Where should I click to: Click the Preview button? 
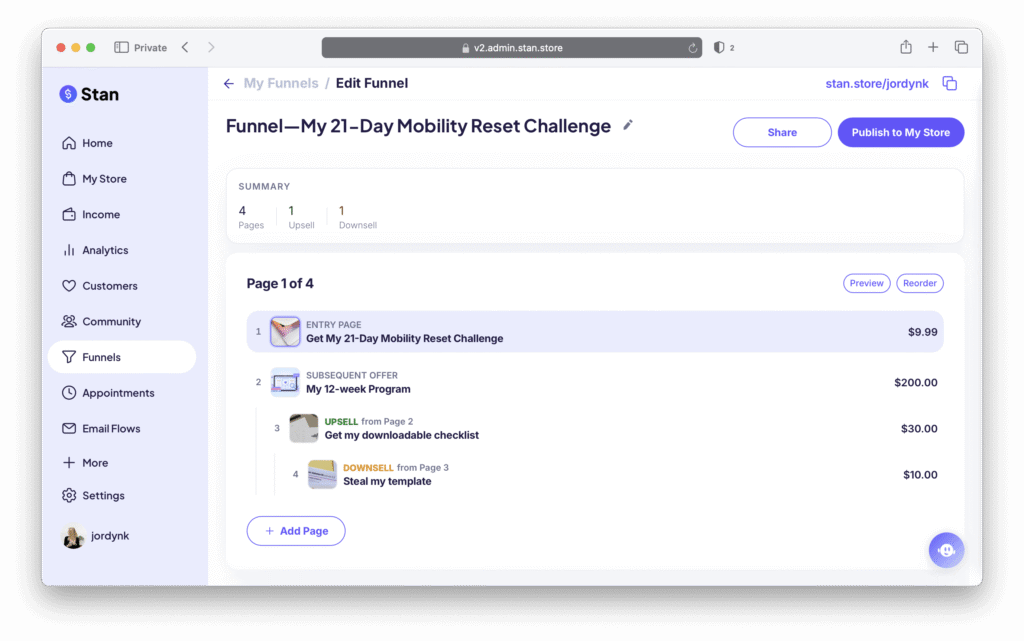point(866,283)
